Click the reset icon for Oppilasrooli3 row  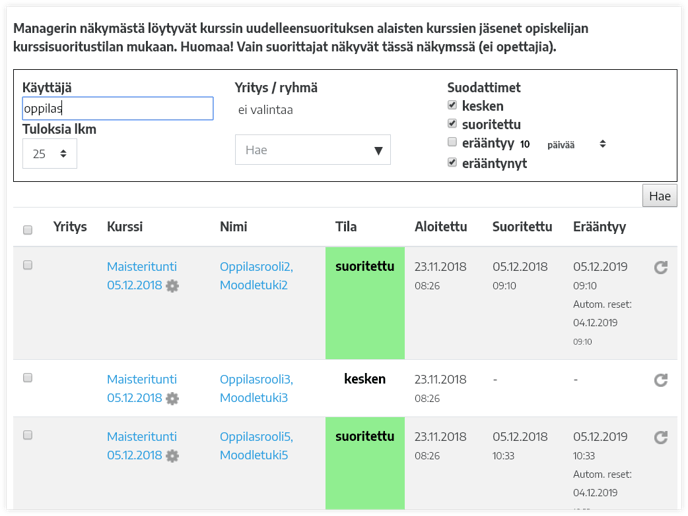(661, 380)
